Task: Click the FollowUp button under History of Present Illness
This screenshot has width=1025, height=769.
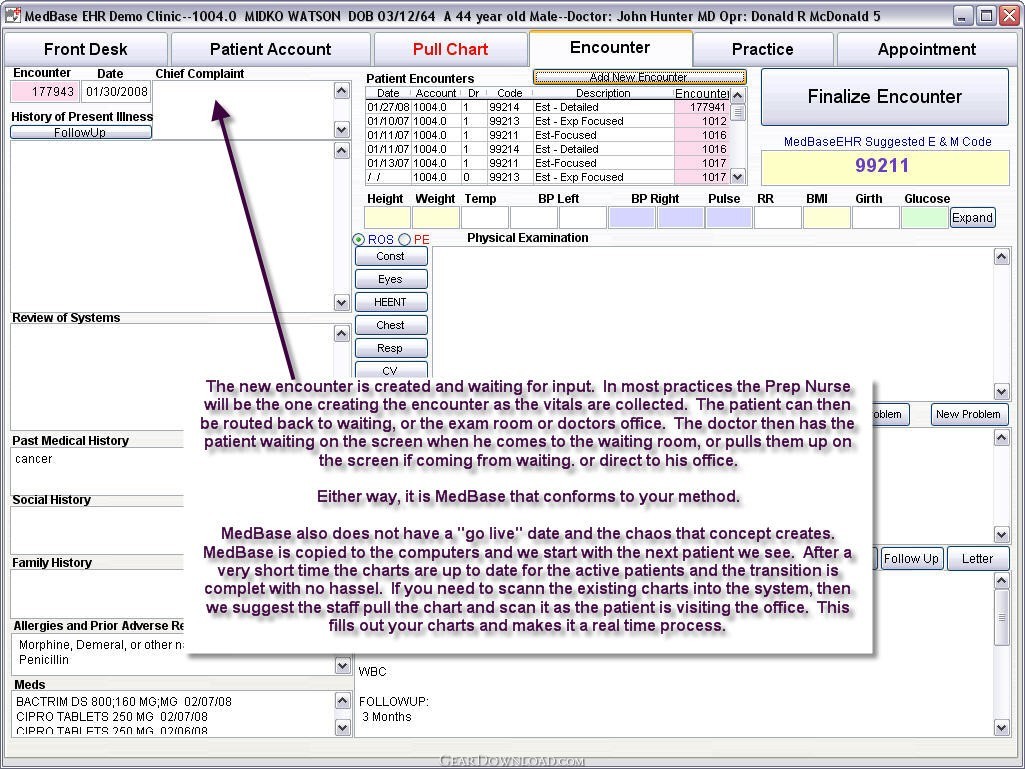Action: [80, 132]
